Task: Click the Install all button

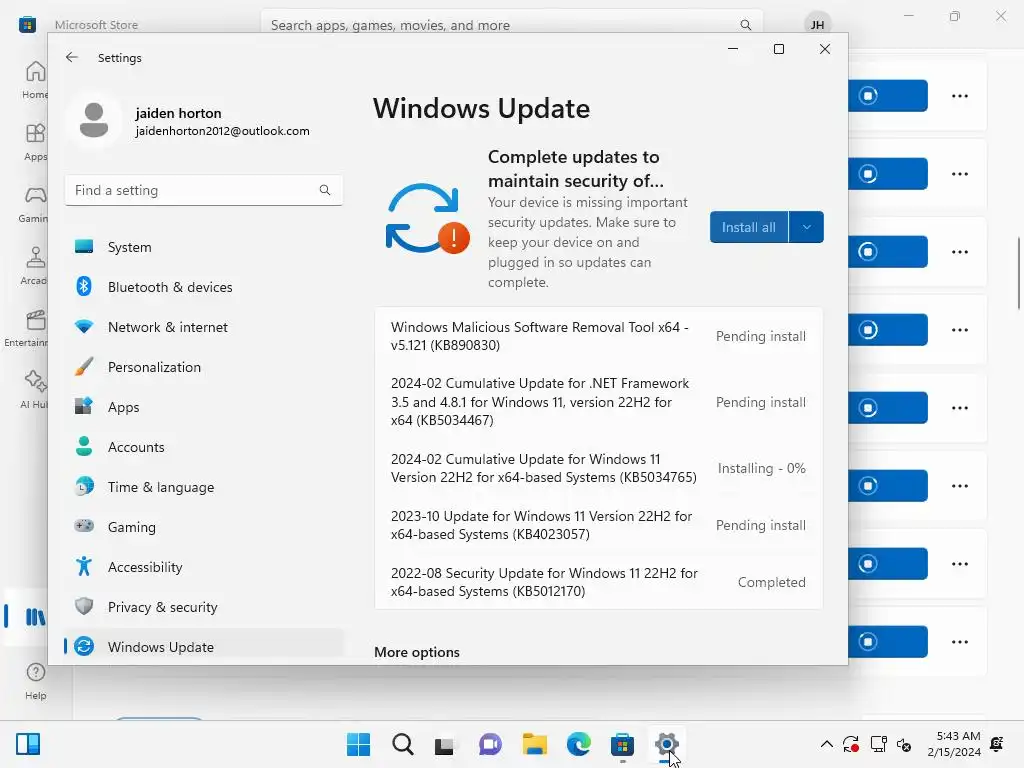Action: [x=748, y=227]
